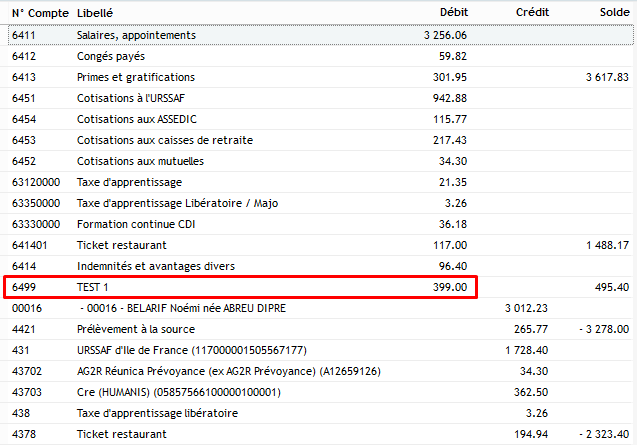Click the Taxe d'apprentissage row 63120000
The width and height of the screenshot is (637, 445).
point(129,182)
